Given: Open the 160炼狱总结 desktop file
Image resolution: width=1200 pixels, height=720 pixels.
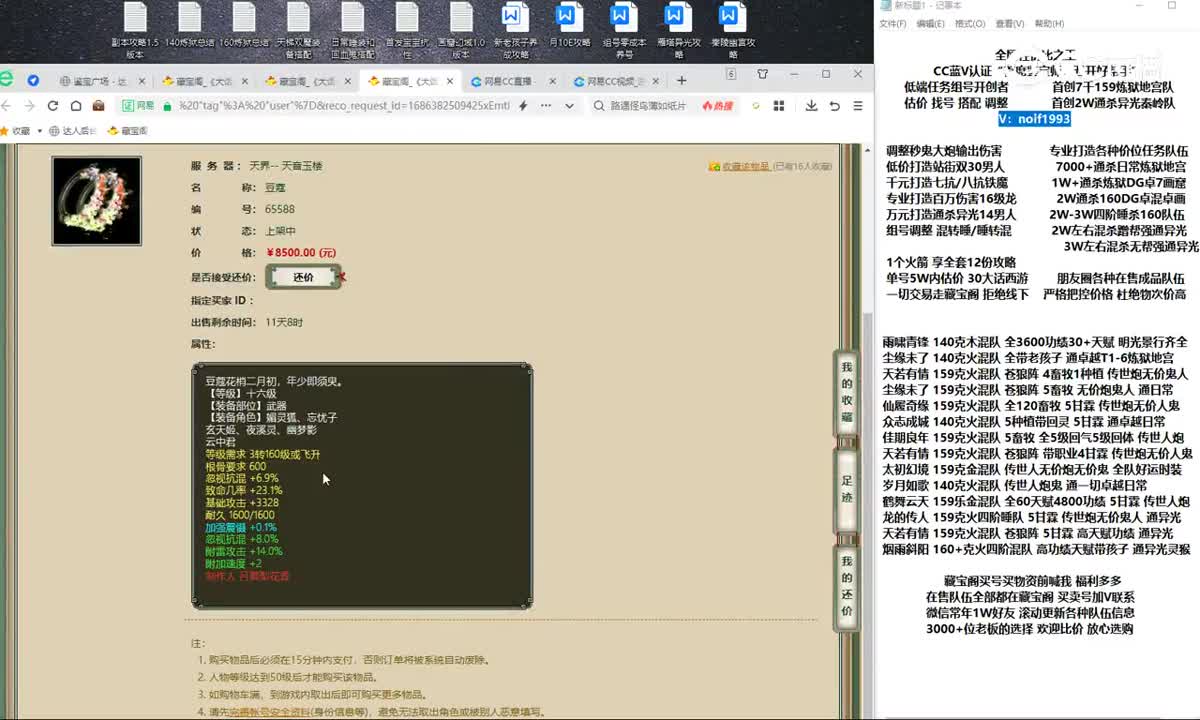Looking at the screenshot, I should click(244, 26).
